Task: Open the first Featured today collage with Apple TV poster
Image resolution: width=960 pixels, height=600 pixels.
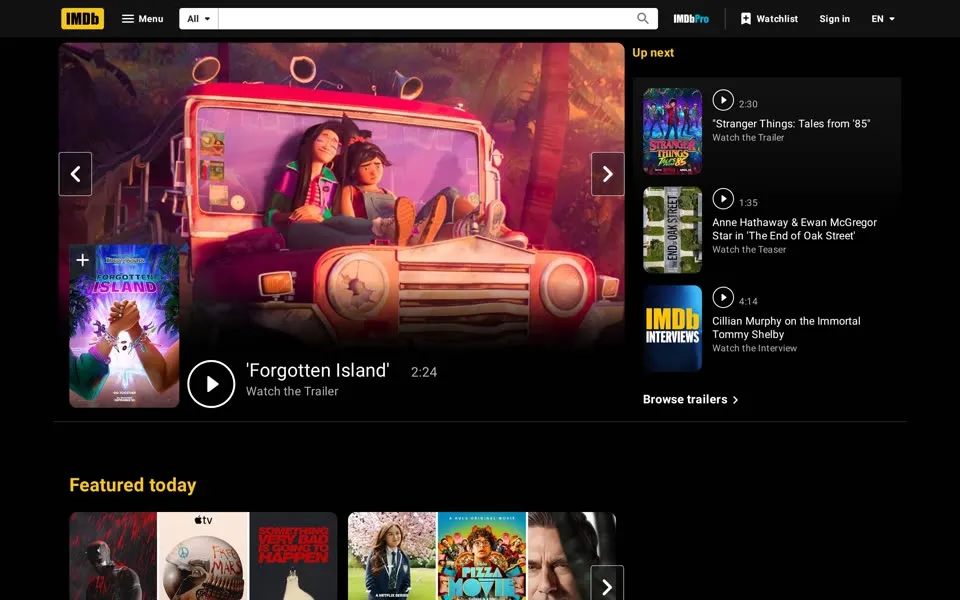Action: point(203,556)
